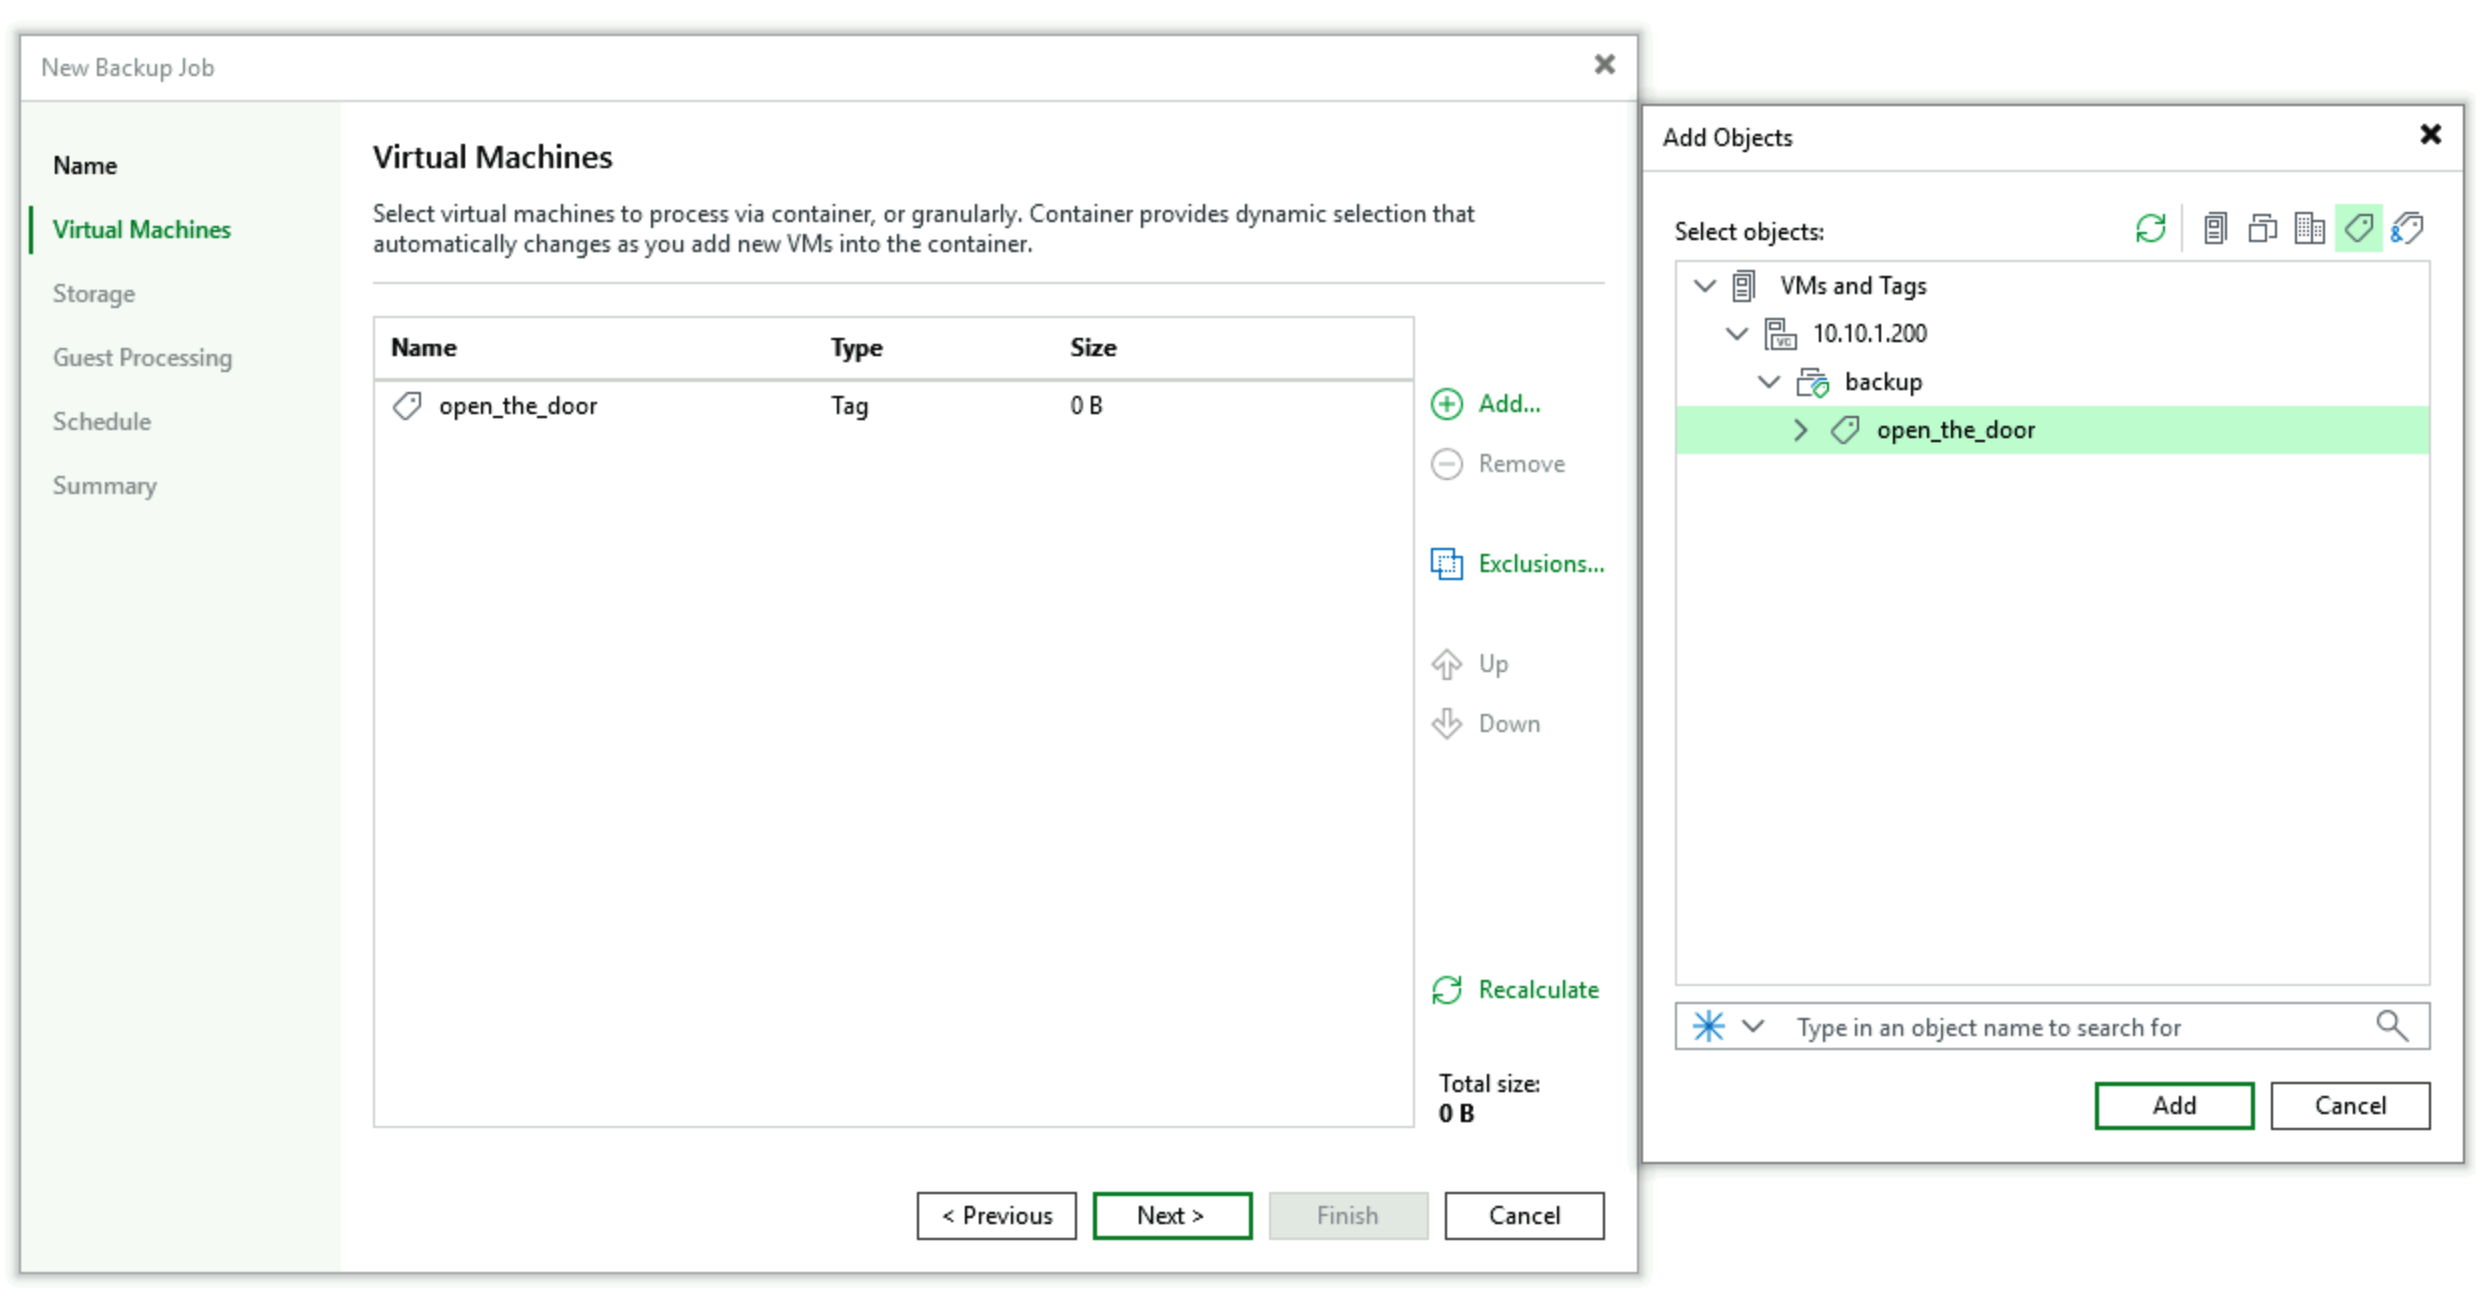2476x1296 pixels.
Task: Click the refresh icon in Add Objects
Action: pyautogui.click(x=2149, y=229)
